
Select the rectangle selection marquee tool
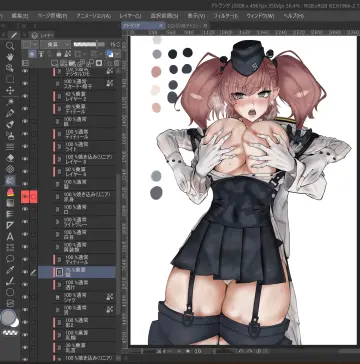(10, 79)
